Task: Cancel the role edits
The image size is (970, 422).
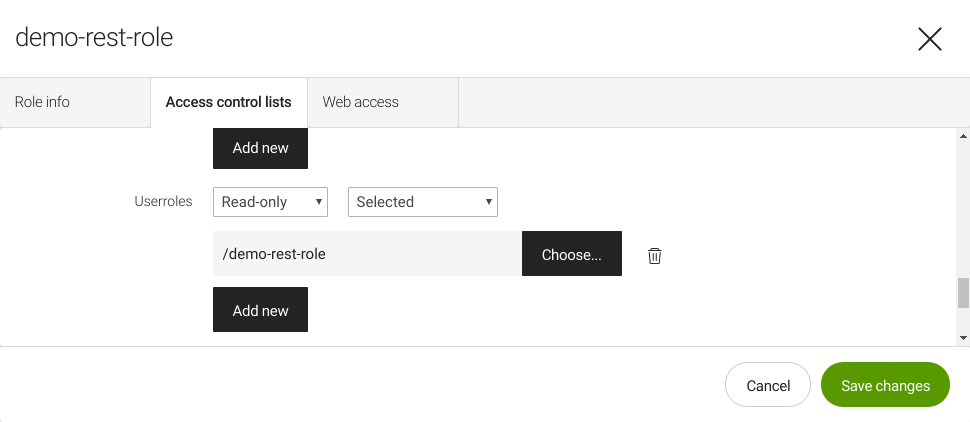Action: [x=768, y=385]
